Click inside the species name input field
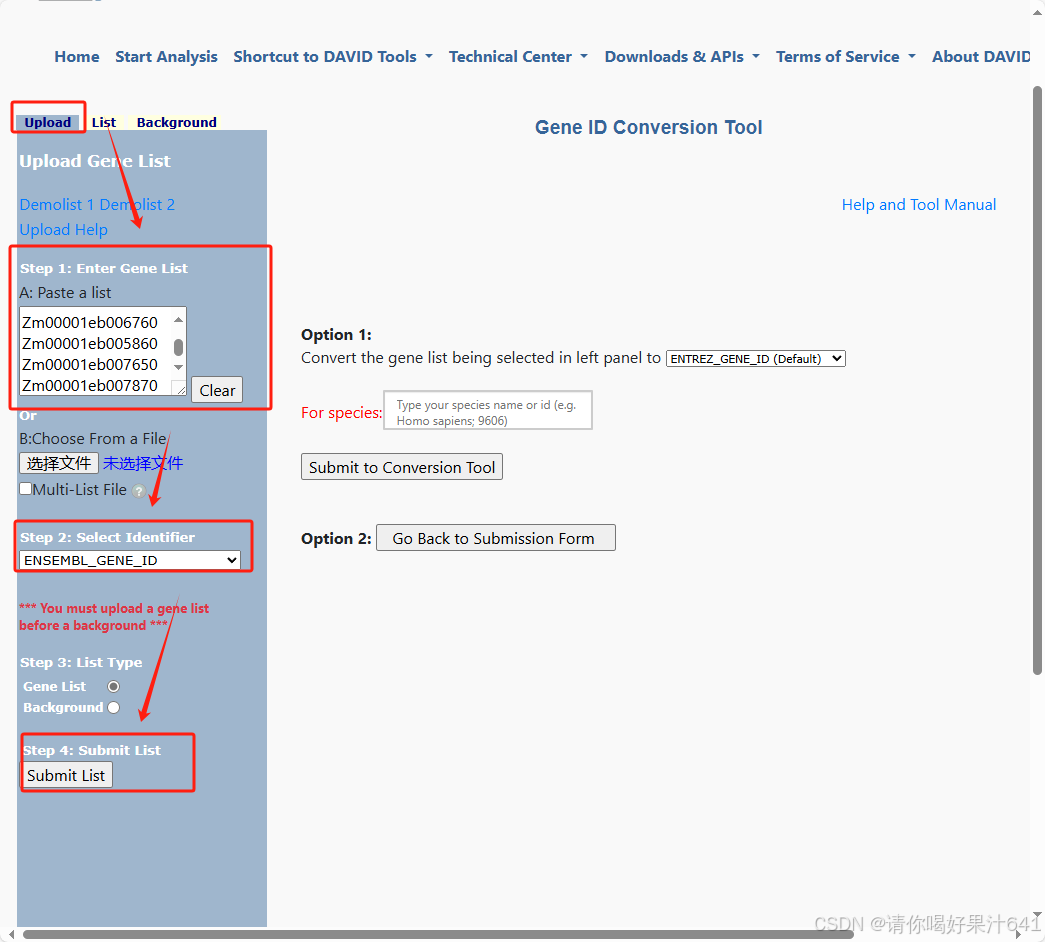 tap(488, 411)
